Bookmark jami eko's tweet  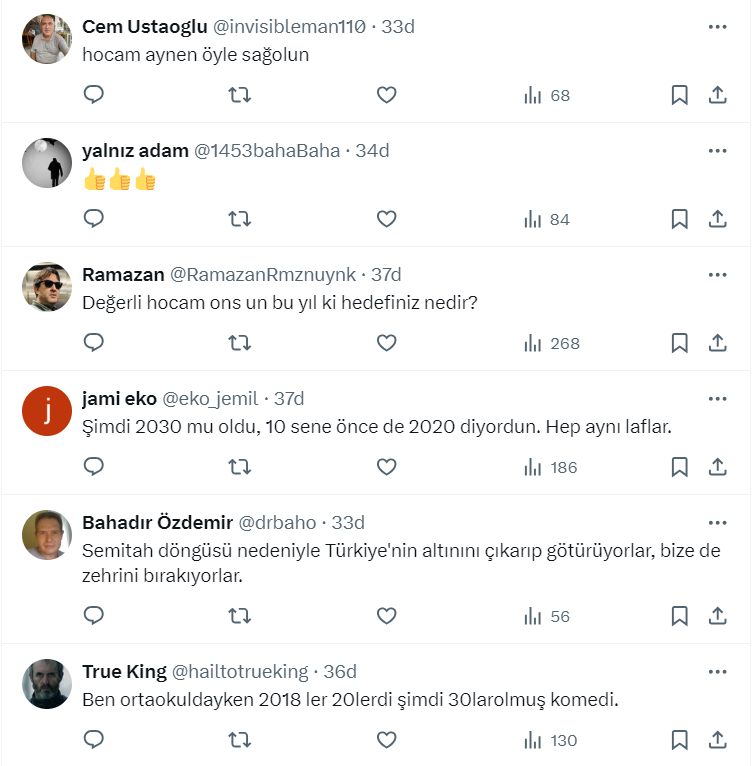tap(679, 467)
